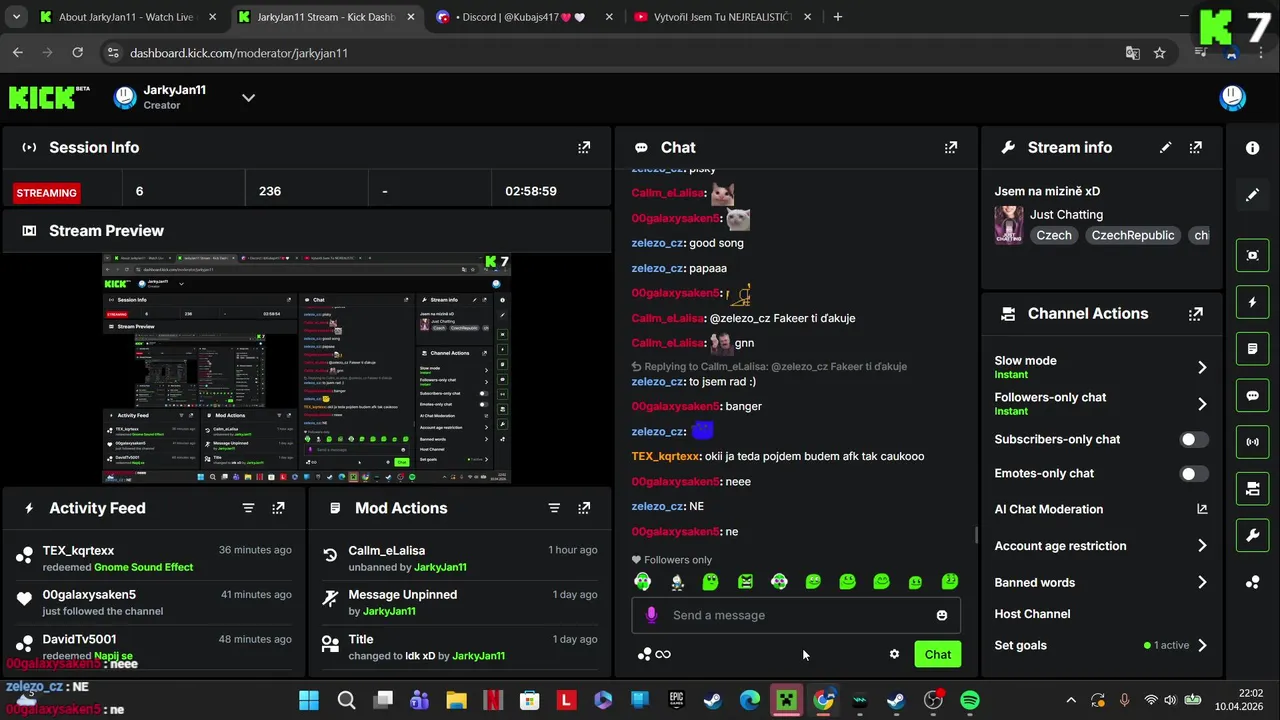Open a new browser tab

(x=838, y=17)
